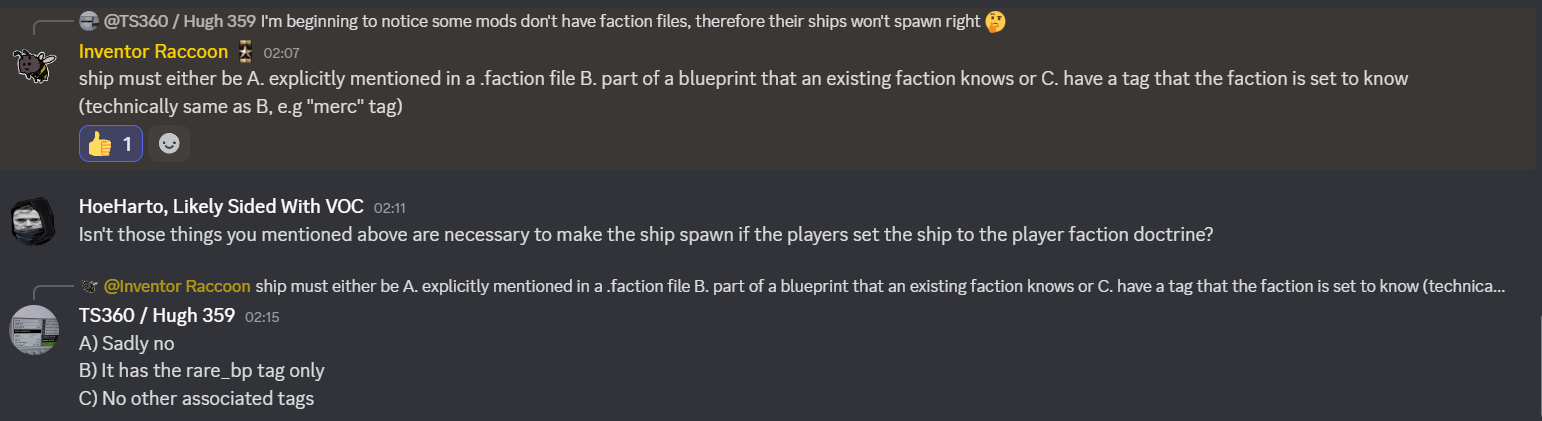Click the HoeHarto, Likely Sided With VOC username
Image resolution: width=1542 pixels, height=421 pixels.
click(220, 207)
